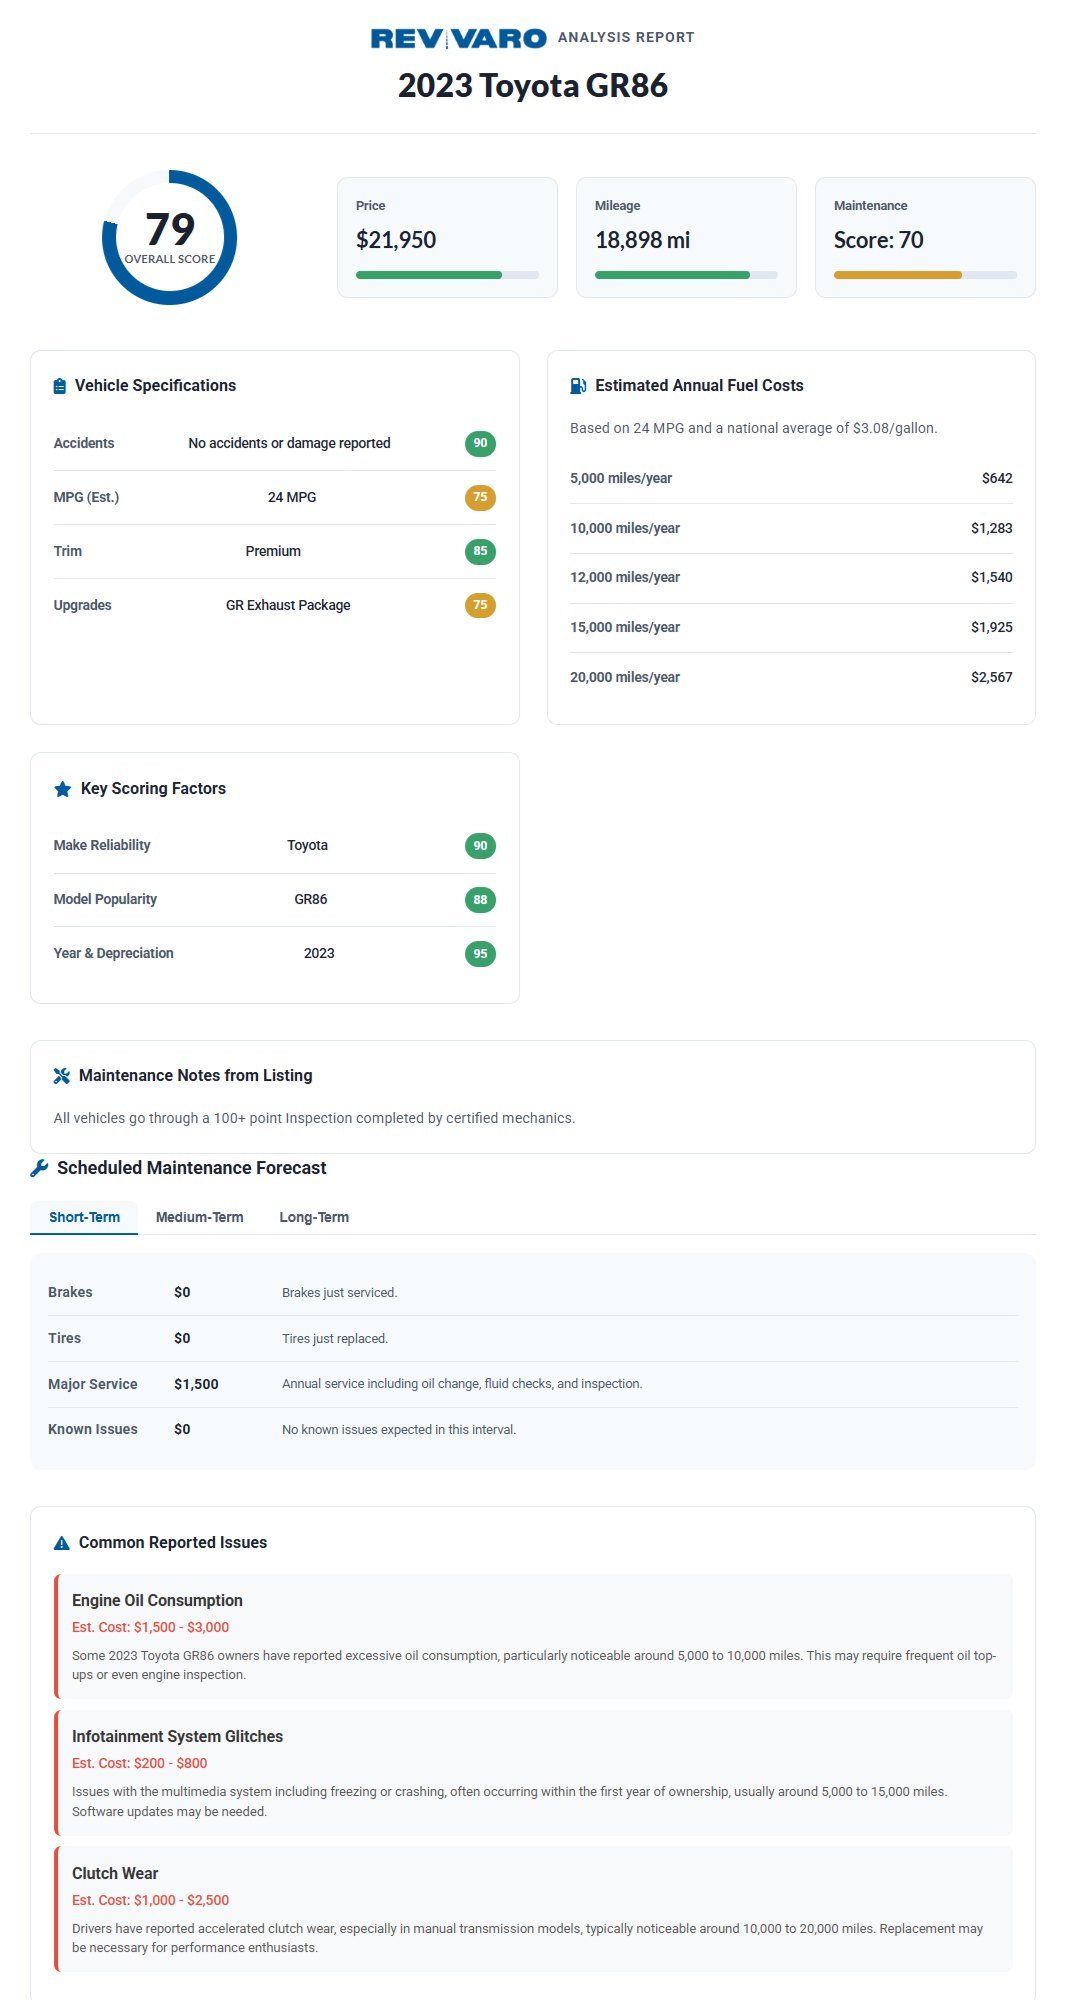Click the crossed tools Maintenance Notes icon

click(x=62, y=1076)
